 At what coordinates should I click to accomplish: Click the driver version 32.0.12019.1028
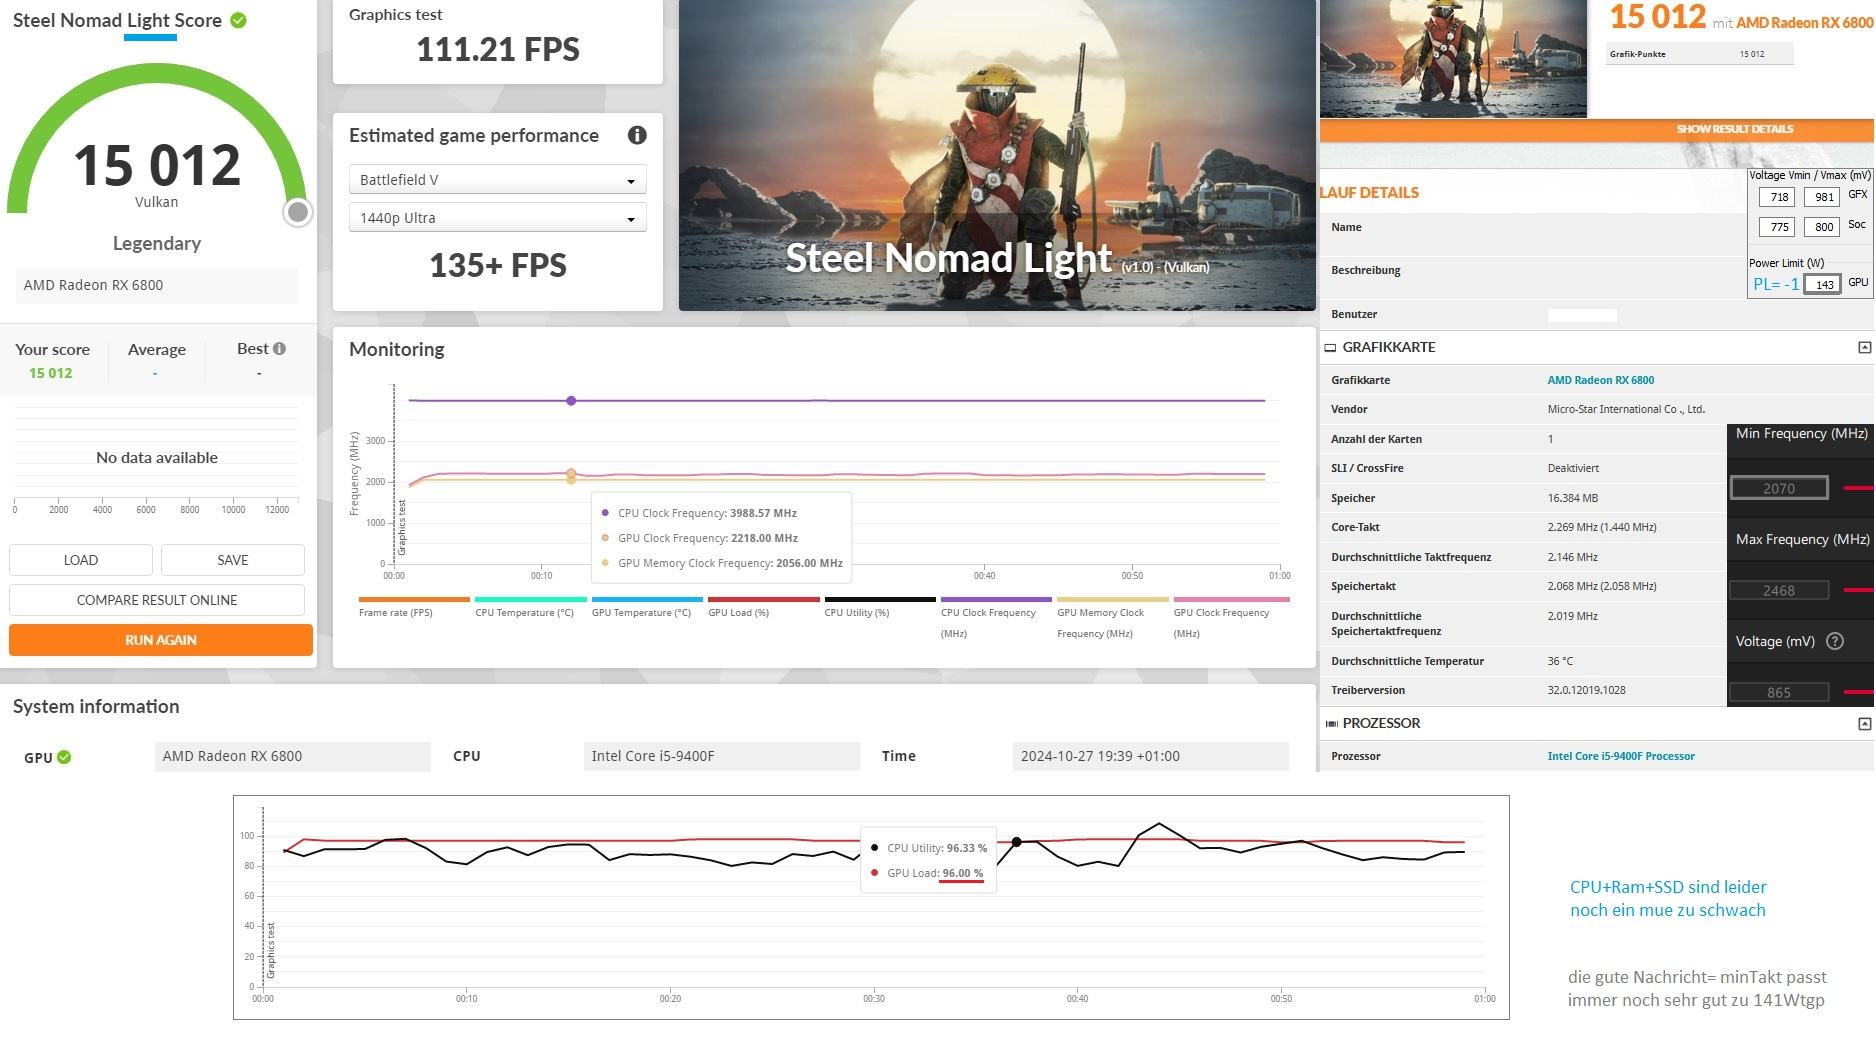1589,690
